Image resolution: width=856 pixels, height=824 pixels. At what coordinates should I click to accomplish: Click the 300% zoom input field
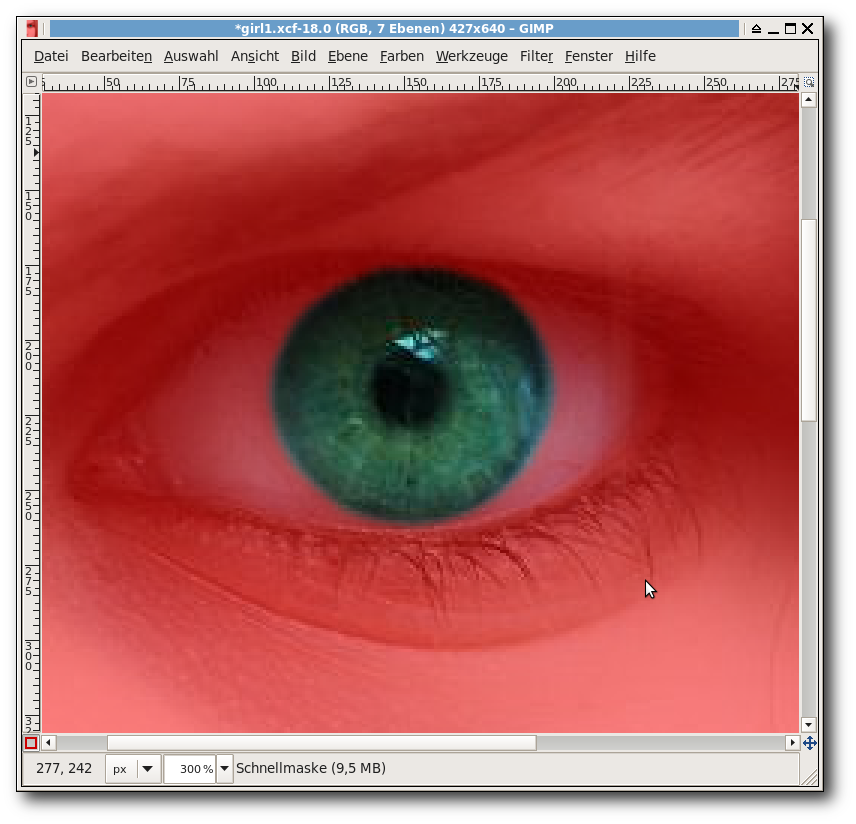189,769
